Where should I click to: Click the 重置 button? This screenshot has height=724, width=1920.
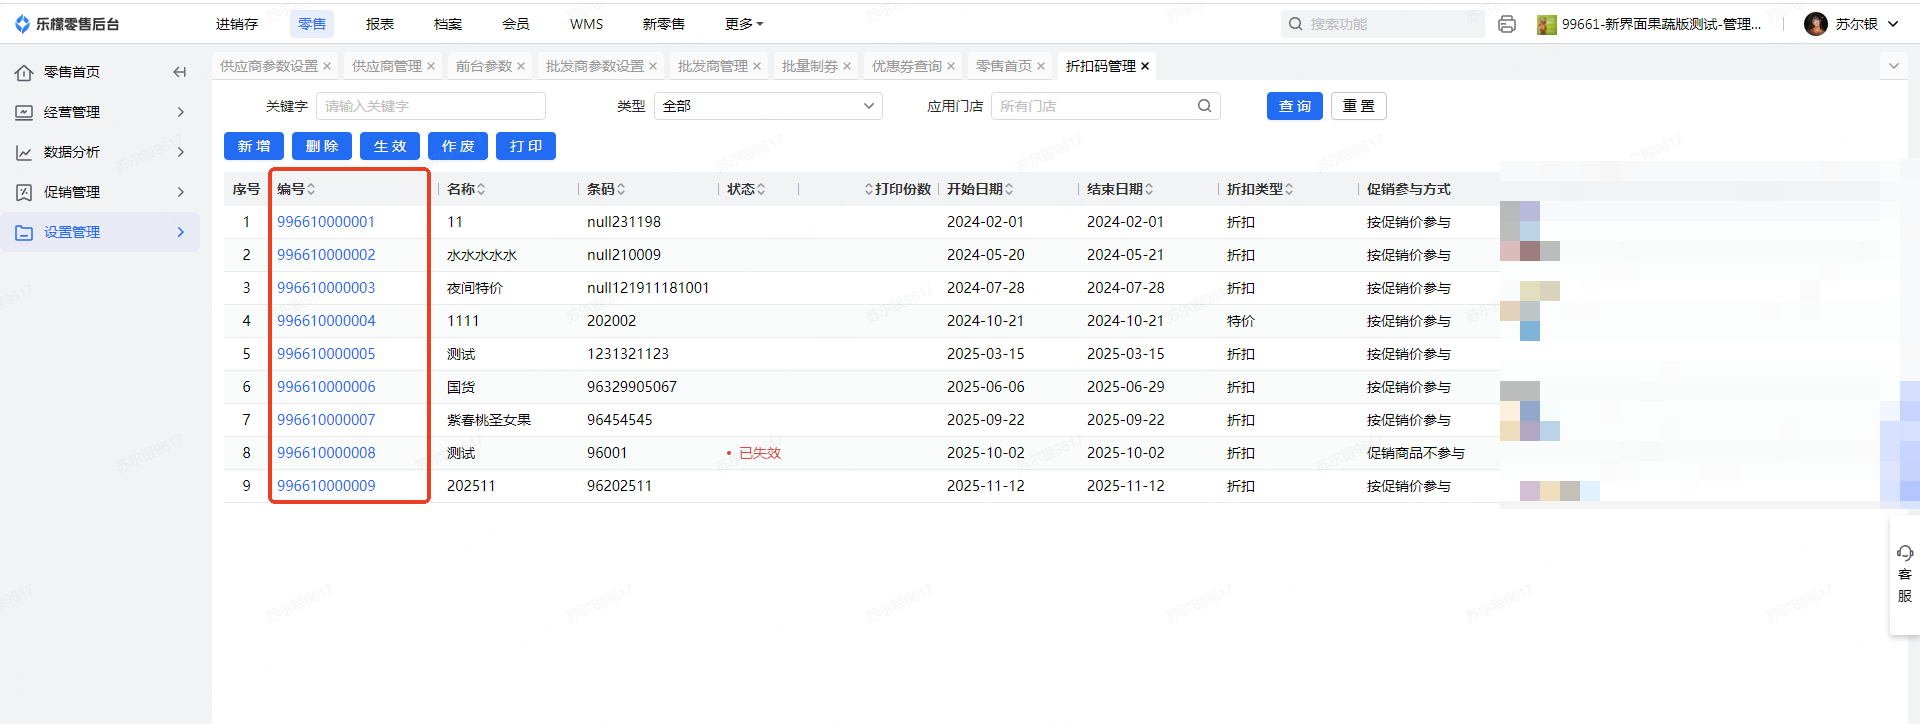(x=1359, y=106)
